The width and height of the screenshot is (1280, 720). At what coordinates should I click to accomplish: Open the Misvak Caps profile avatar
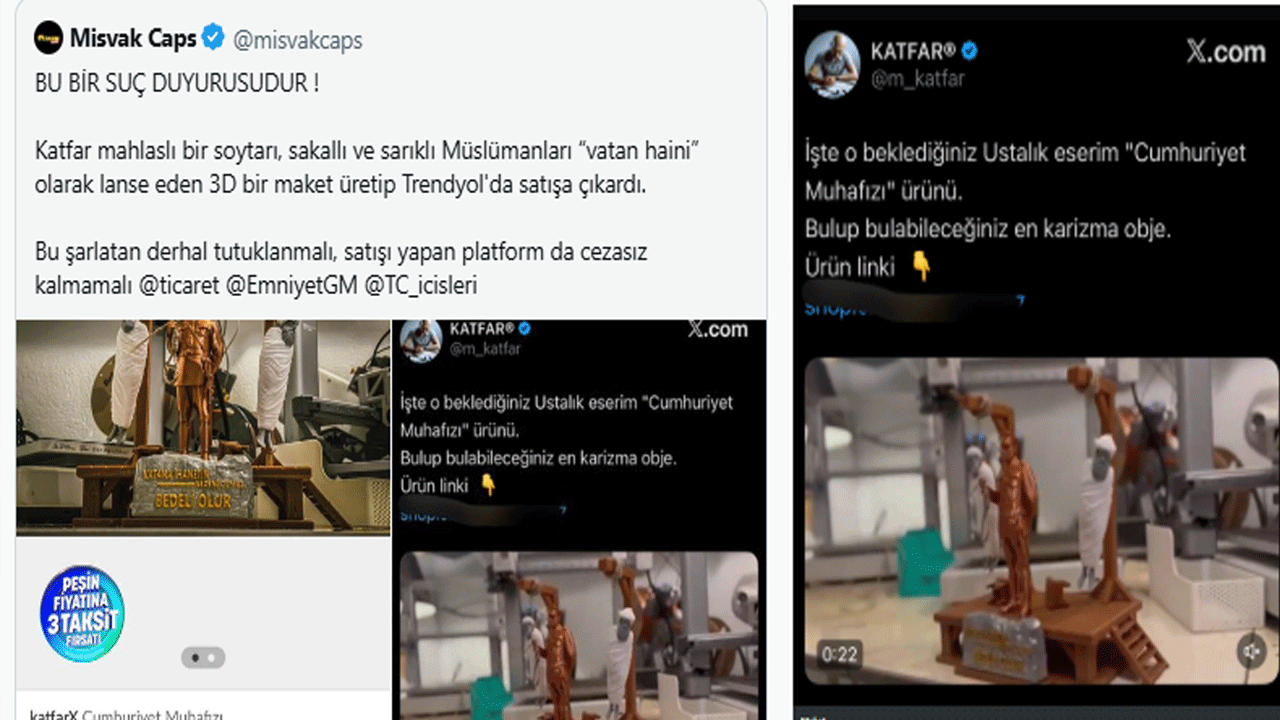tap(47, 40)
